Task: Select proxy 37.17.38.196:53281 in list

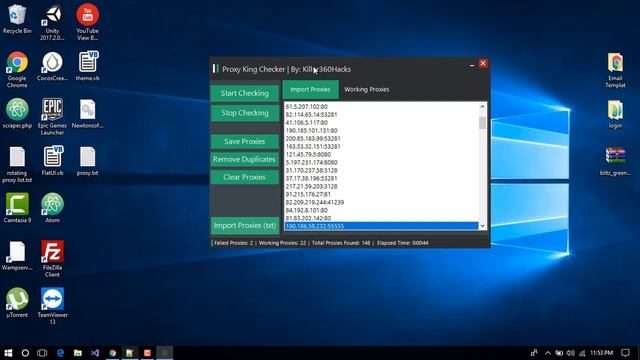Action: 381,178
